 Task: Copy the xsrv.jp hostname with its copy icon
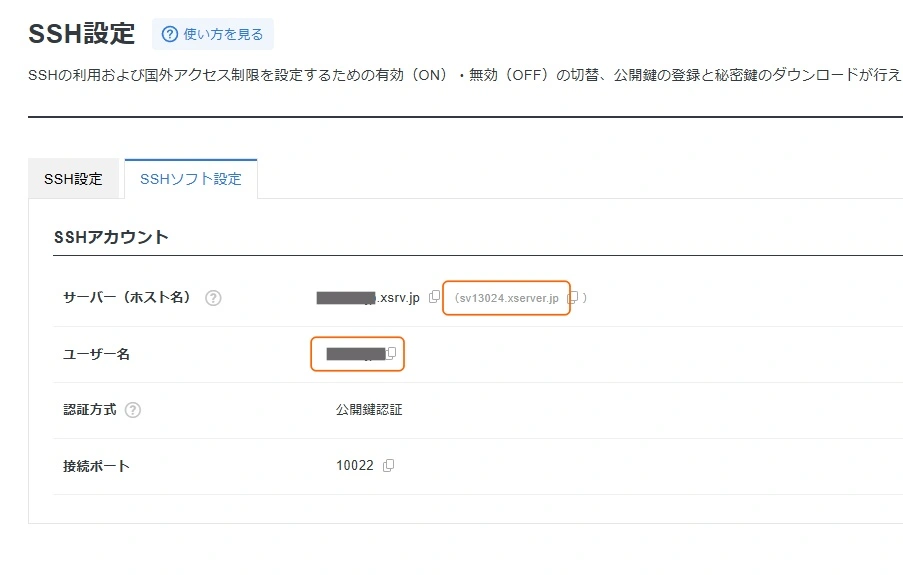434,297
